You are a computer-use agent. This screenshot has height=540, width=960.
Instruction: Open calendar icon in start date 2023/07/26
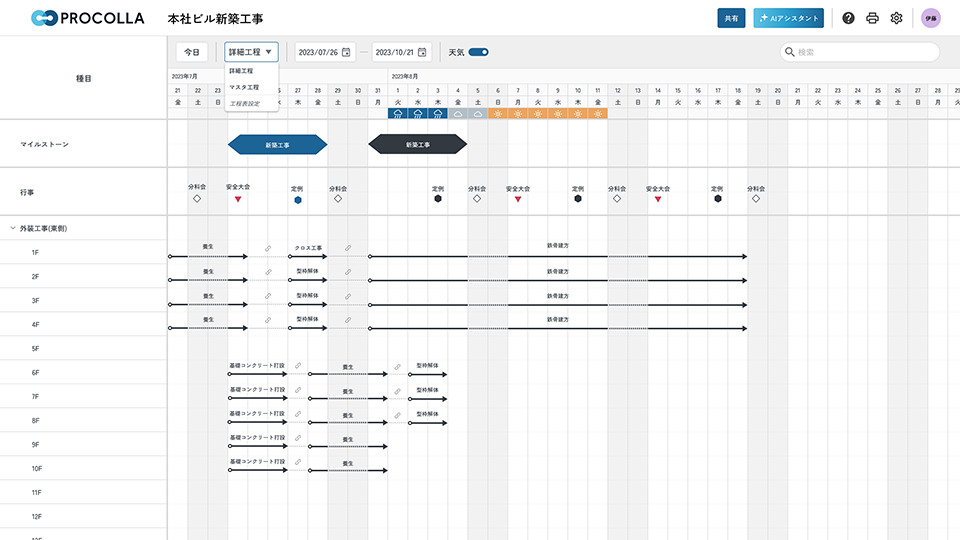pos(346,52)
